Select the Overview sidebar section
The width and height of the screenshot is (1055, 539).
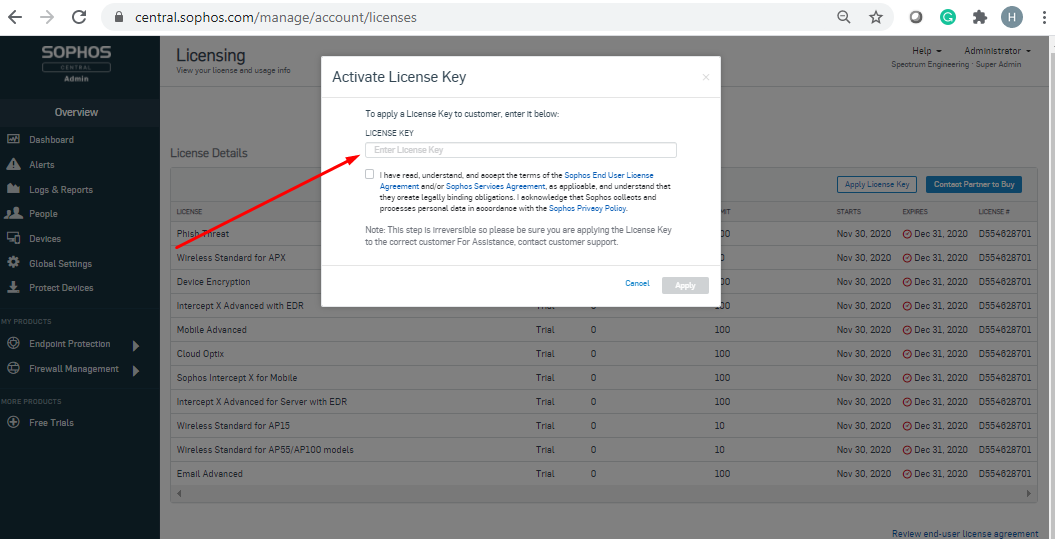click(x=76, y=112)
